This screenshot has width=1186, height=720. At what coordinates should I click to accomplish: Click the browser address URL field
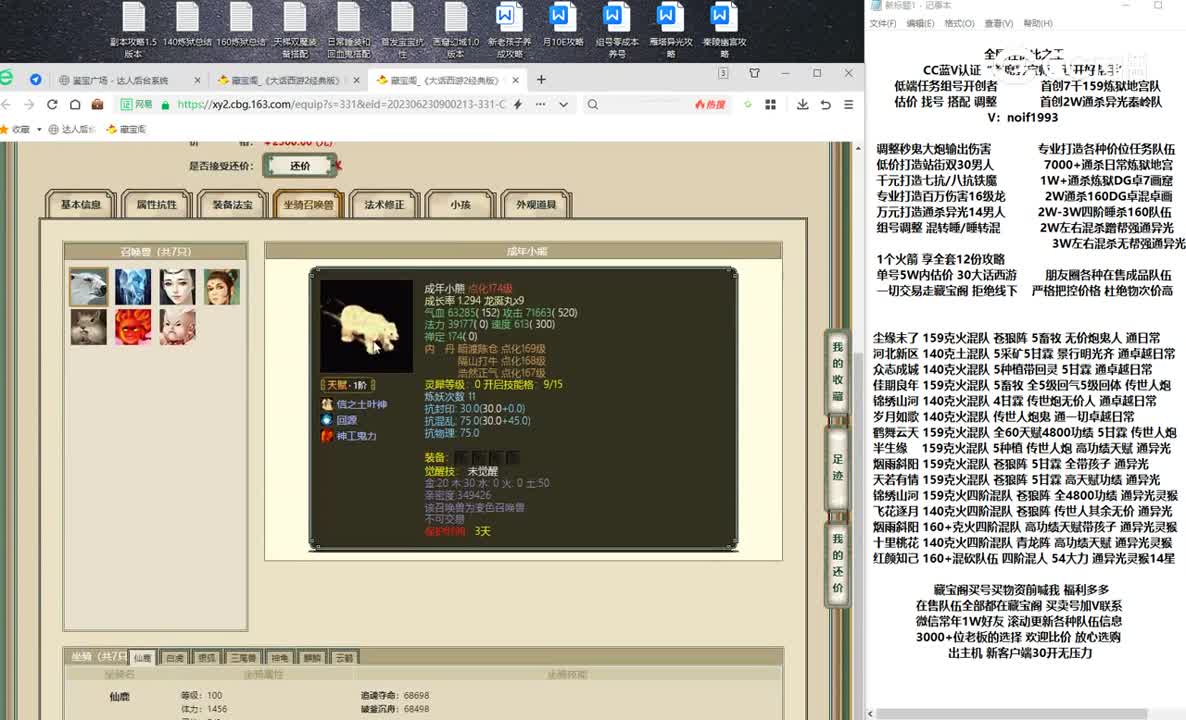point(341,104)
